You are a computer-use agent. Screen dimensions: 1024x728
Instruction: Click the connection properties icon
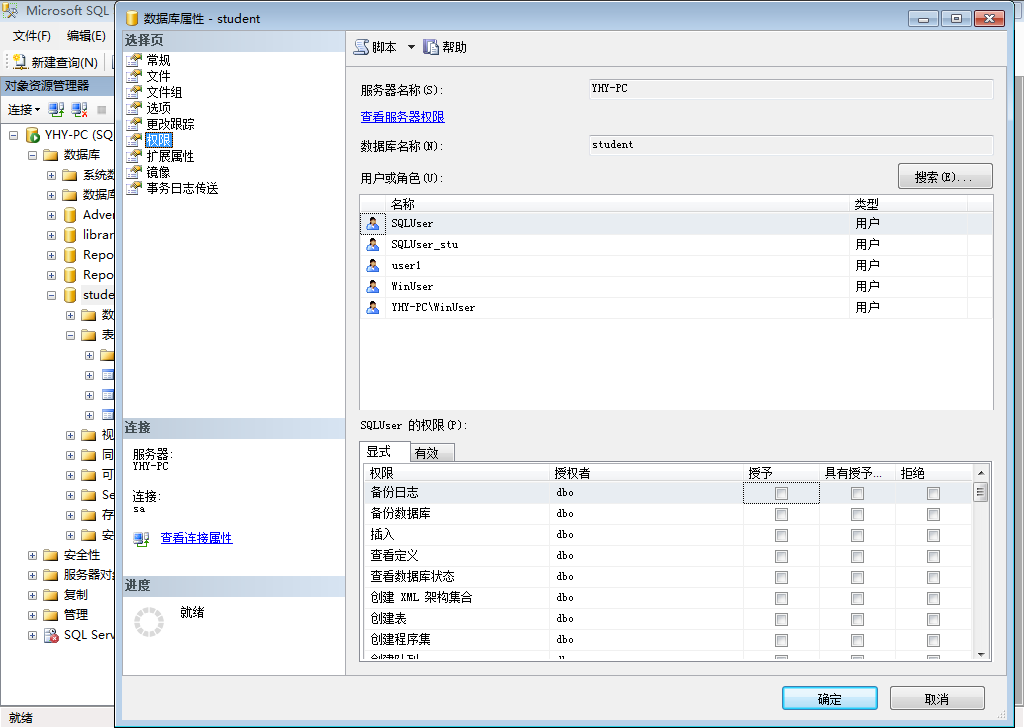point(141,539)
